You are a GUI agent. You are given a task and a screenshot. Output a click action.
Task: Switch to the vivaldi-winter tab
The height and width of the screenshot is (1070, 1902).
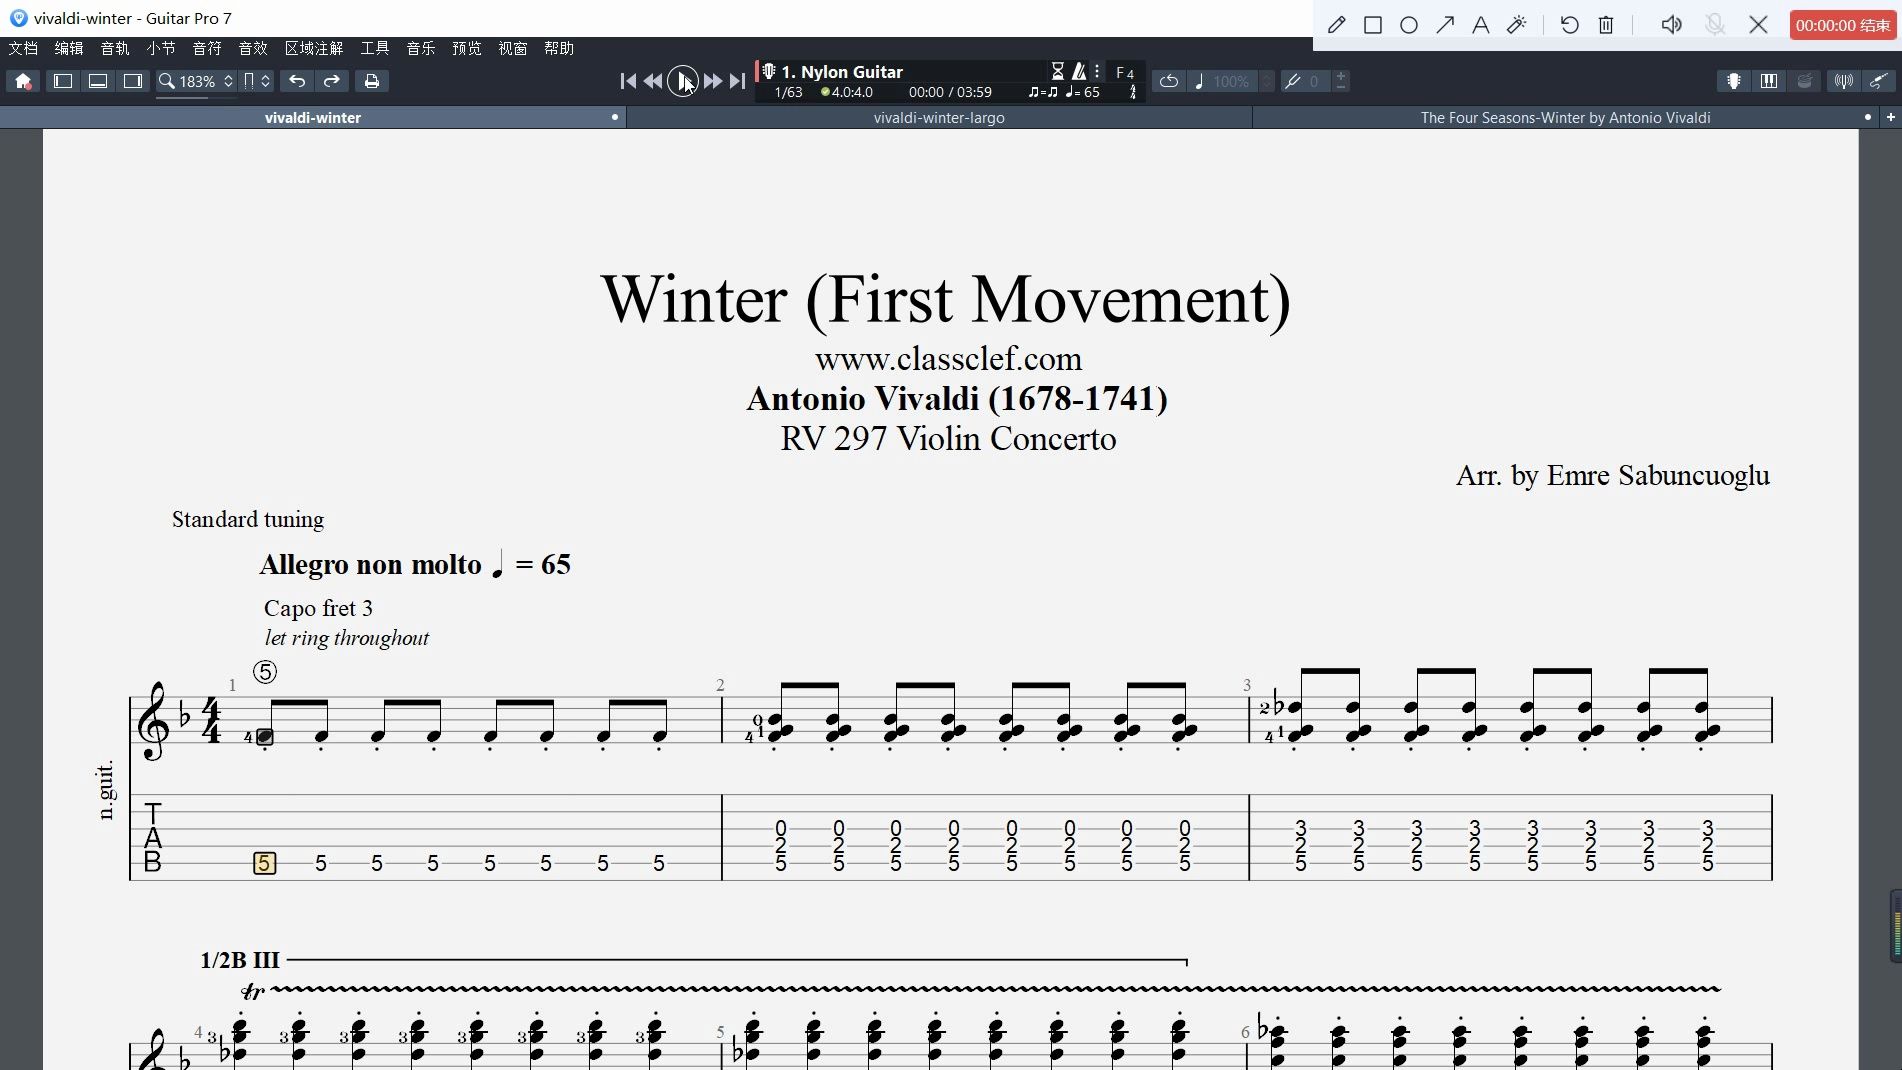click(313, 117)
